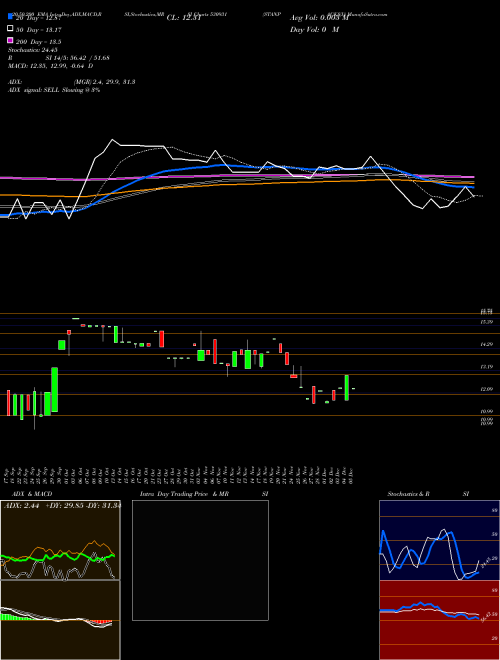The width and height of the screenshot is (500, 660).
Task: Click the 'Stochastics & RSI' panel title
Action: click(428, 494)
